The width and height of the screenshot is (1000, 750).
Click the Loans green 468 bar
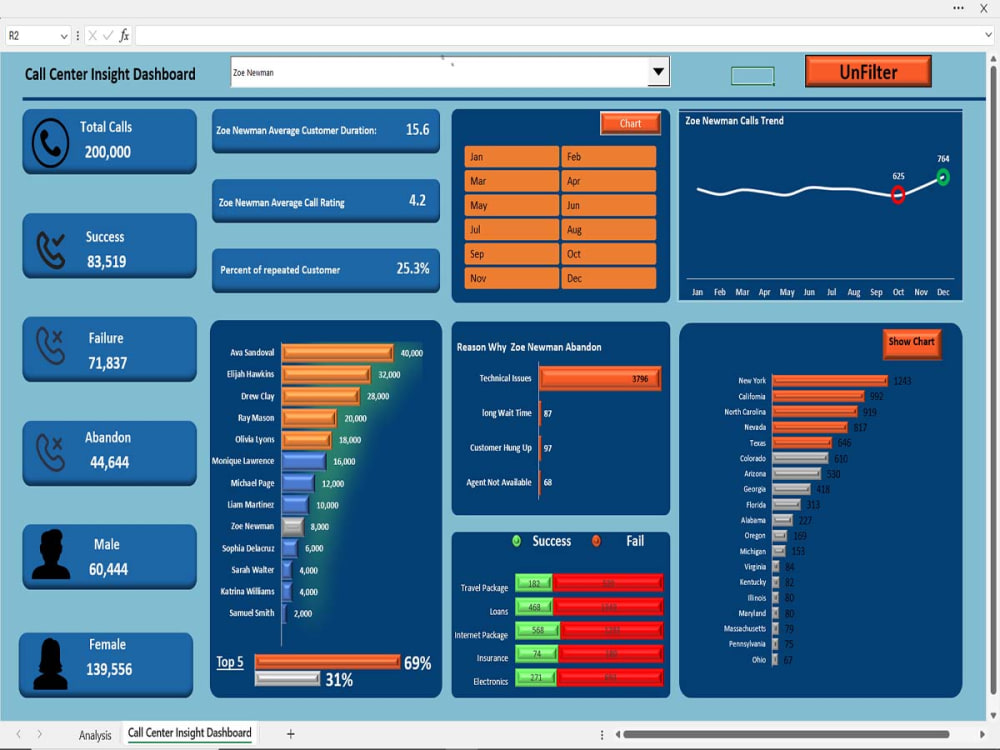tap(534, 607)
